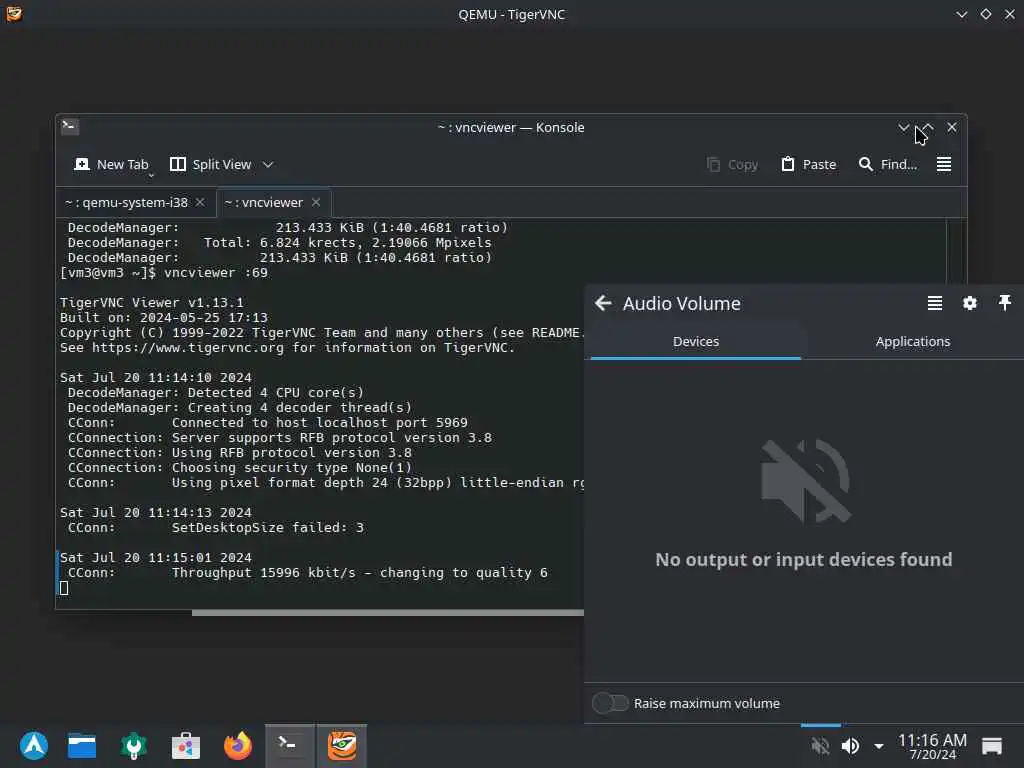Click the 'SetDesktopSize failed: 3' line
Viewport: 1024px width, 768px height.
click(268, 528)
